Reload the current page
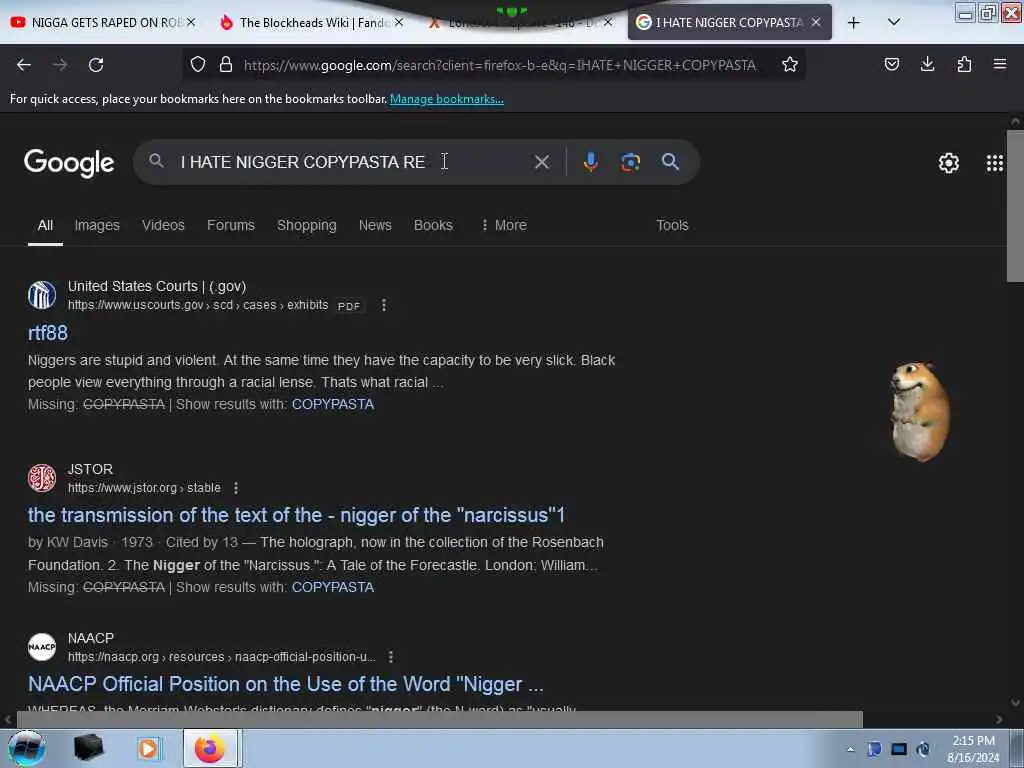The height and width of the screenshot is (768, 1024). coord(96,65)
